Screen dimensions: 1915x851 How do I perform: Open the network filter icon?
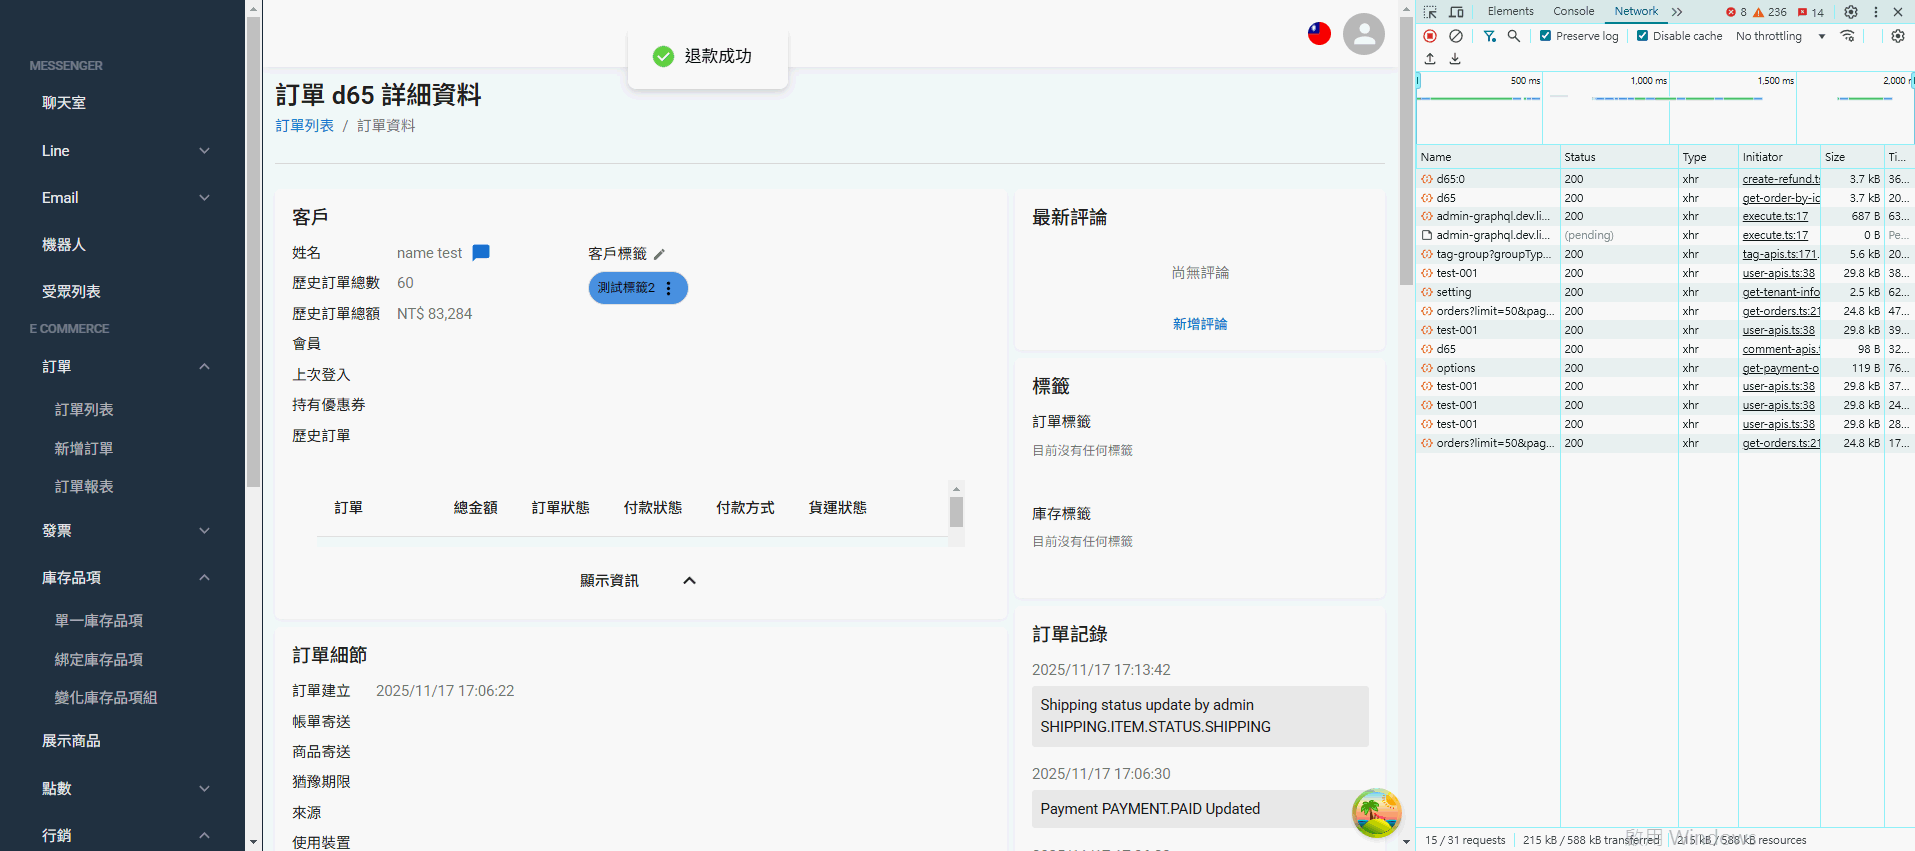click(1490, 36)
